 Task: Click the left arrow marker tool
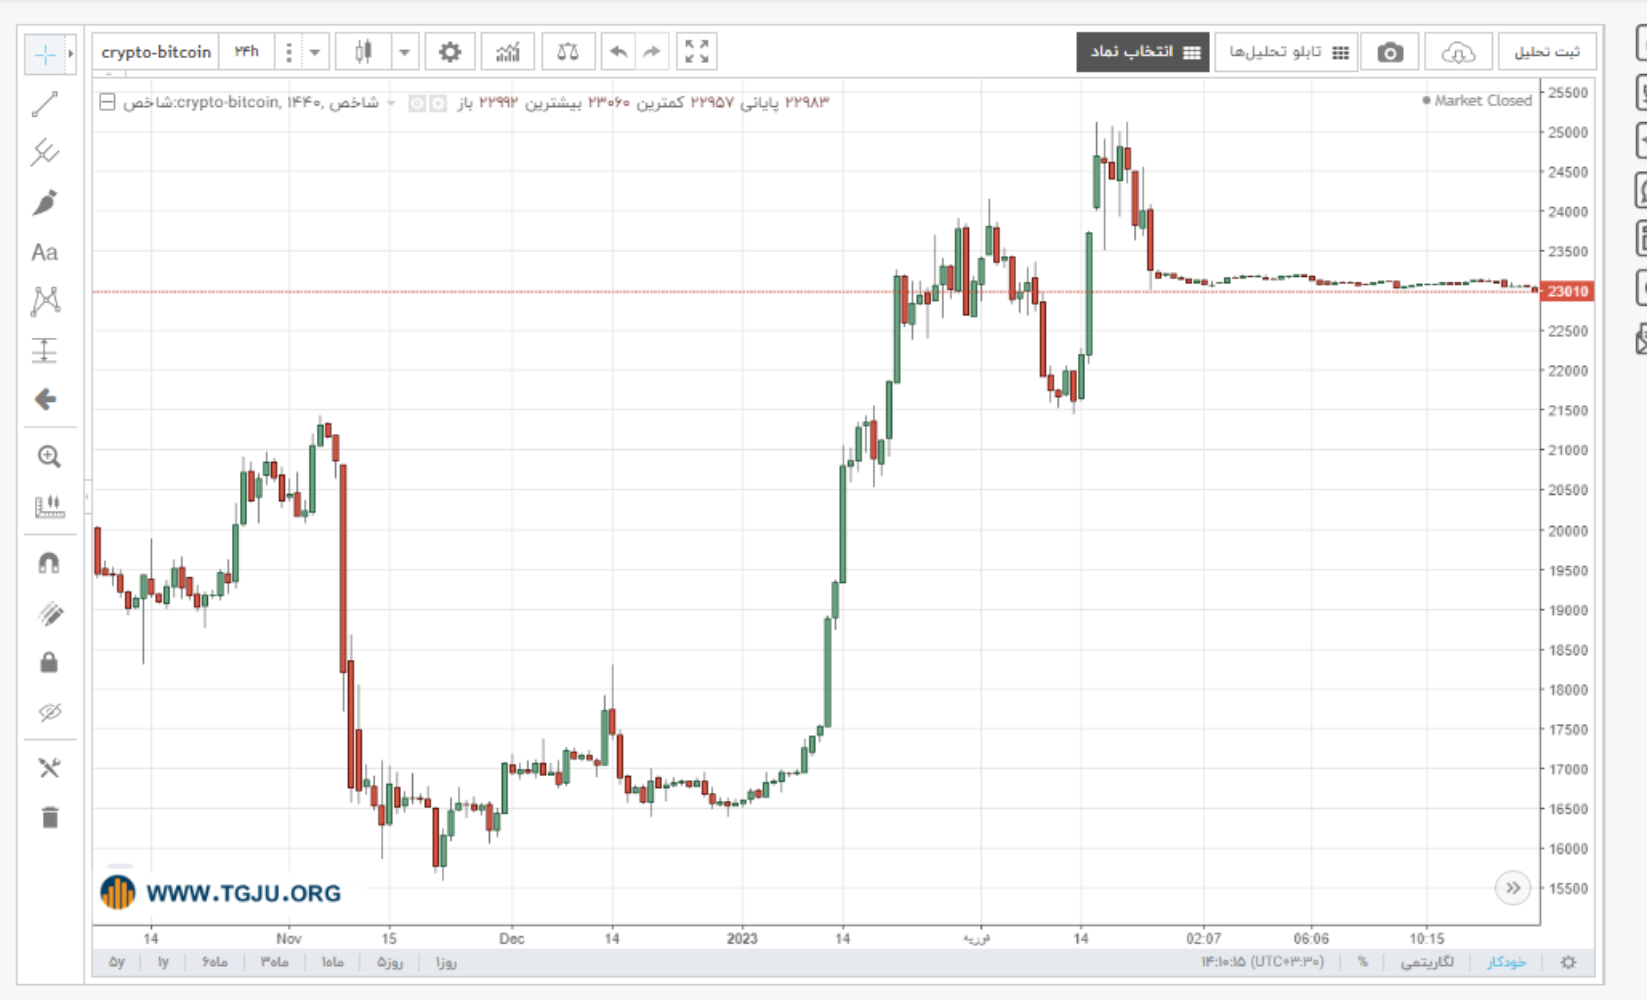coord(45,399)
